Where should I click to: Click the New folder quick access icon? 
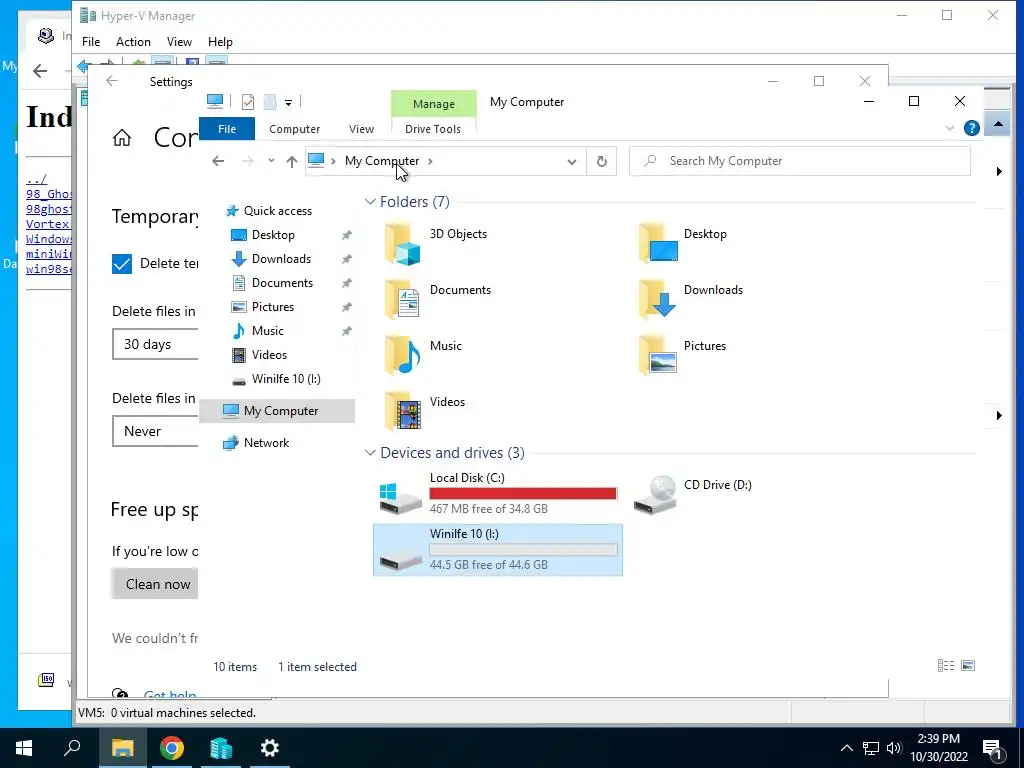(x=270, y=102)
